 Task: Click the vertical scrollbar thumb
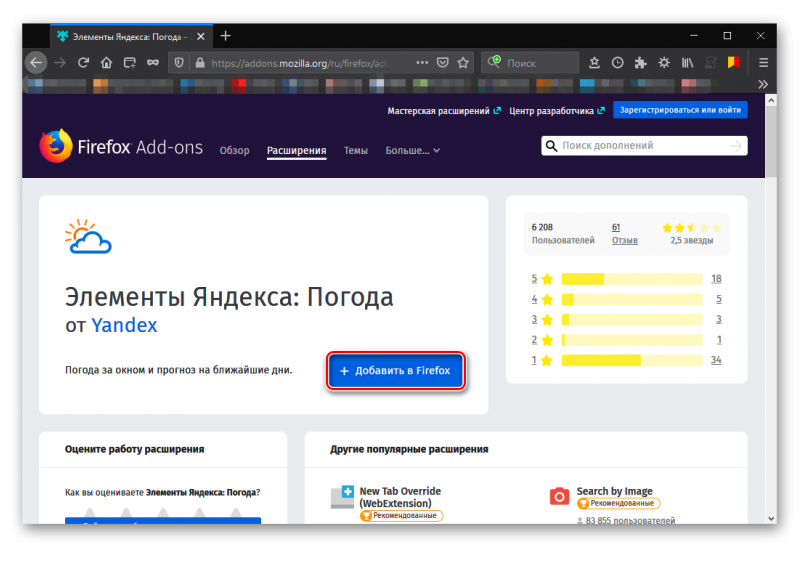(x=771, y=142)
